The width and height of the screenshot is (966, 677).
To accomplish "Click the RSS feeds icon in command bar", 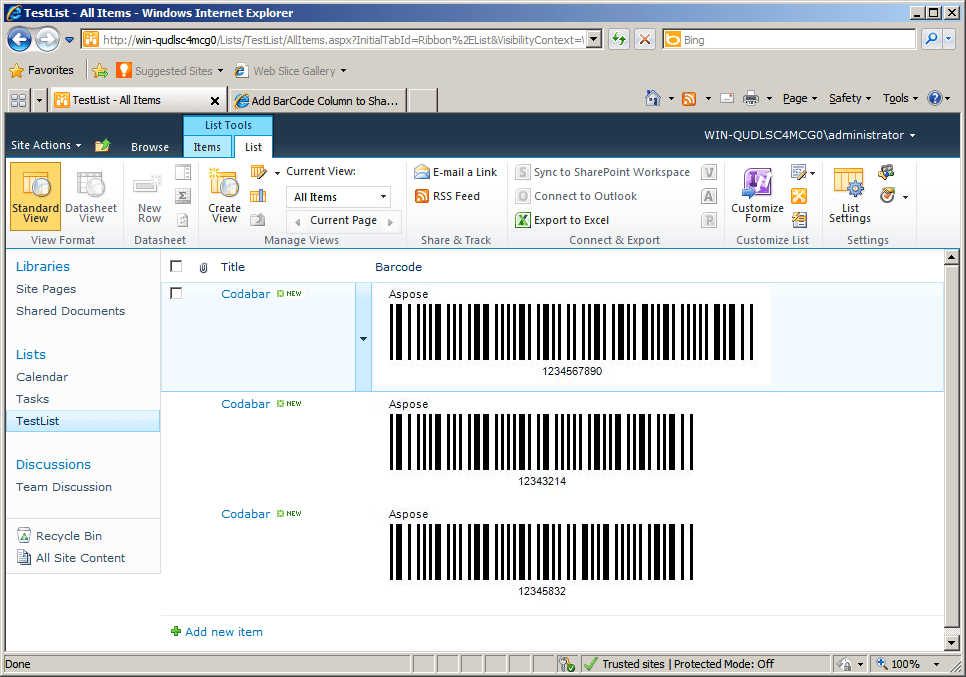I will (689, 99).
